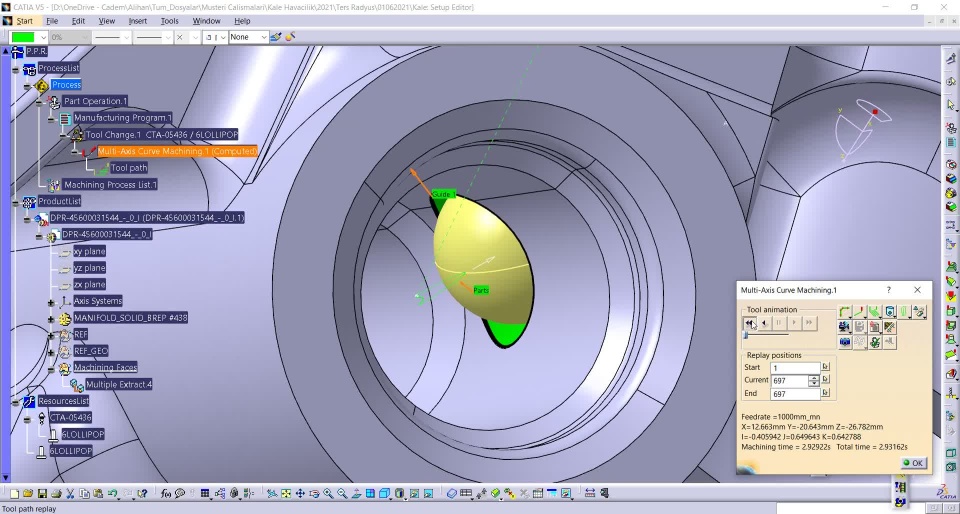Click the select End position arrow icon
960x514 pixels.
[825, 393]
